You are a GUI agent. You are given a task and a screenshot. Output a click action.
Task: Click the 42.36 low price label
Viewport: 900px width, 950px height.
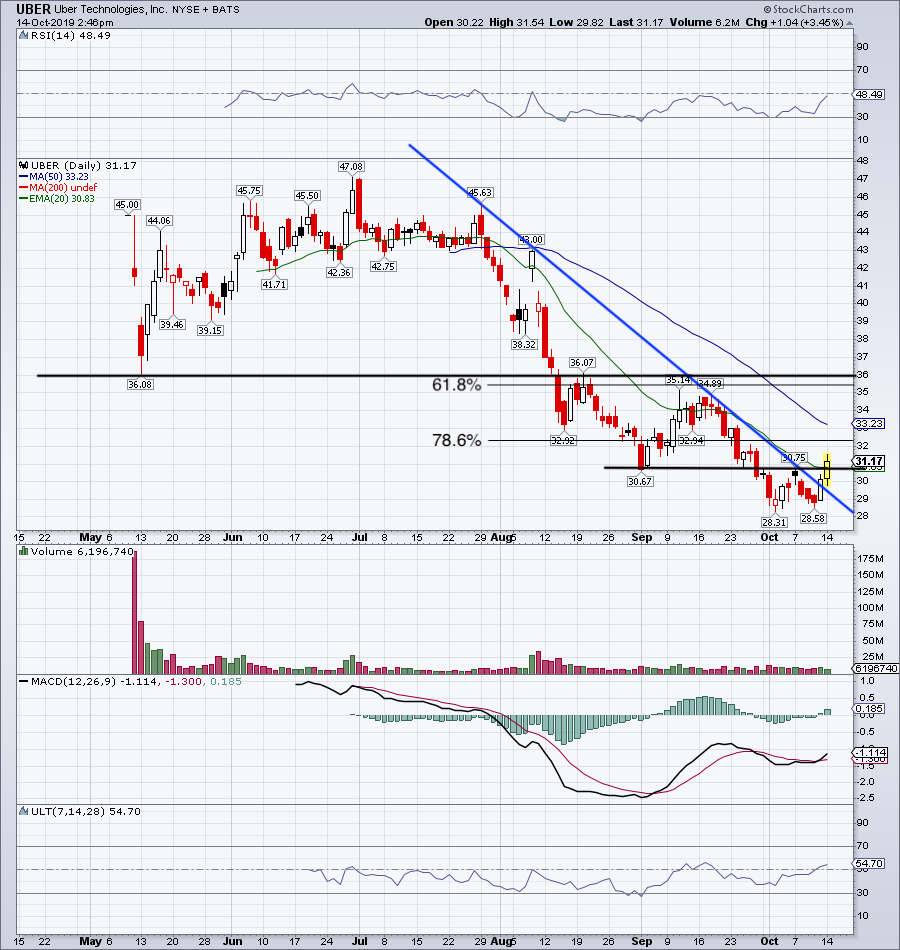coord(339,273)
